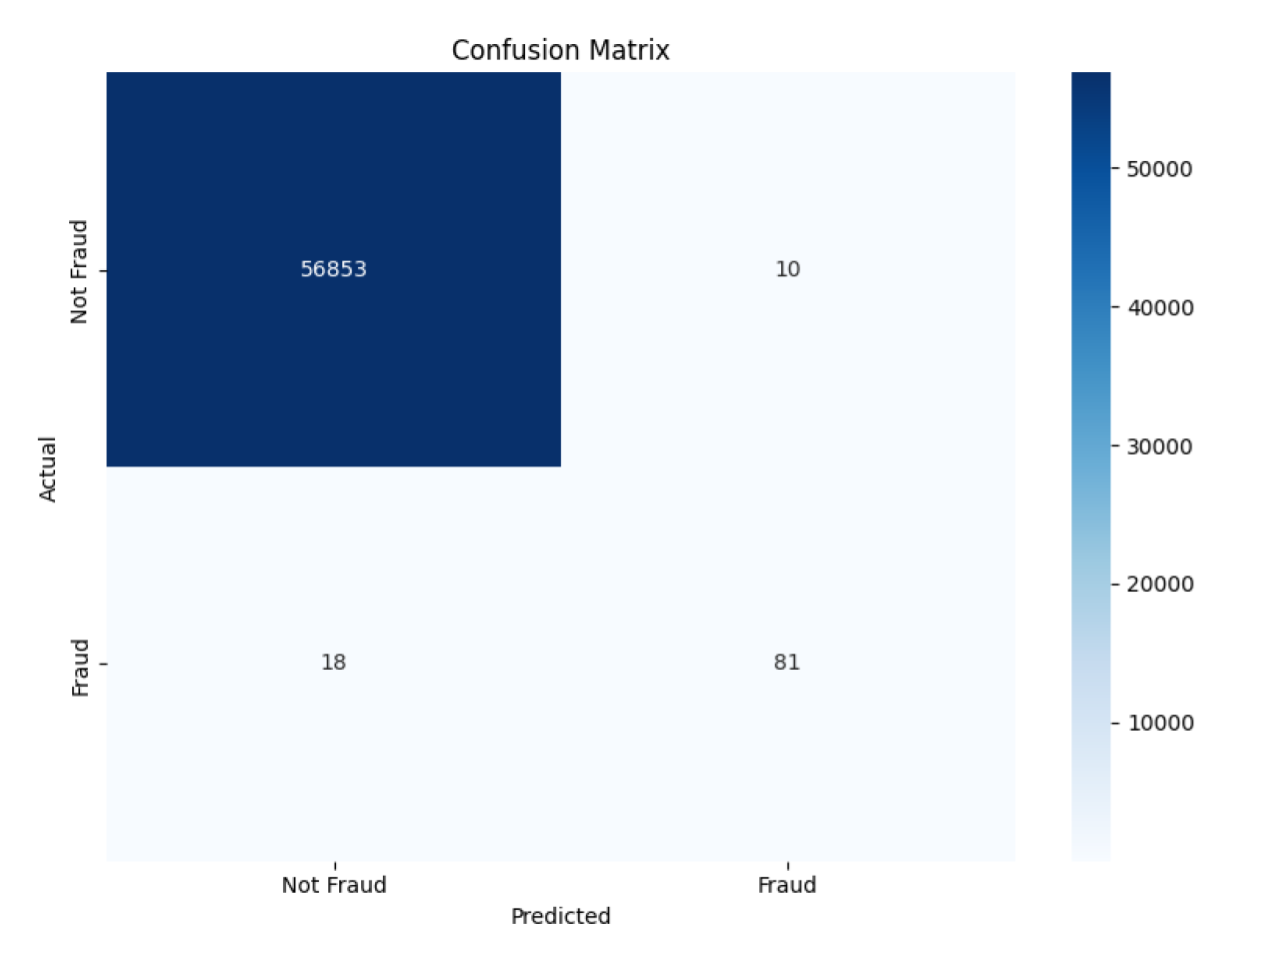Click the Predicted axis label
Viewport: 1280px width, 960px height.
pyautogui.click(x=560, y=916)
